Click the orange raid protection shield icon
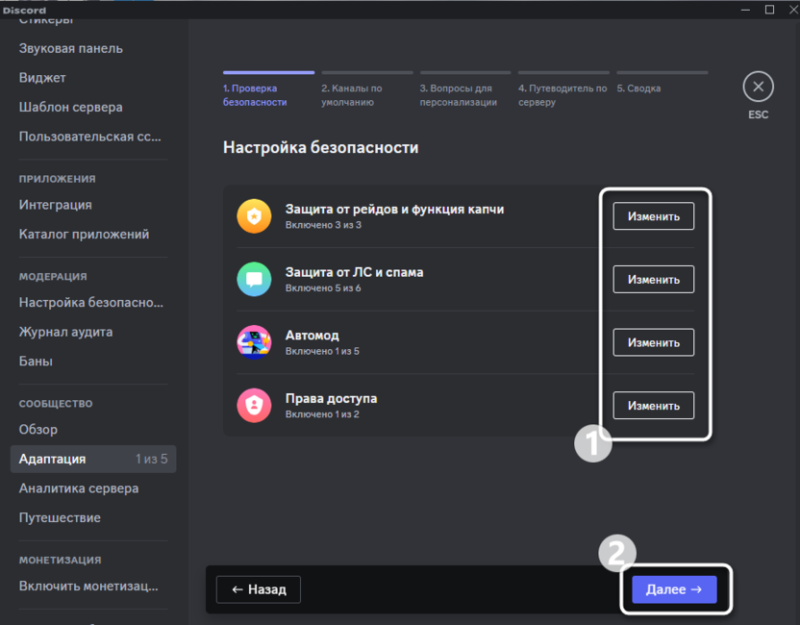The height and width of the screenshot is (625, 800). coord(254,216)
